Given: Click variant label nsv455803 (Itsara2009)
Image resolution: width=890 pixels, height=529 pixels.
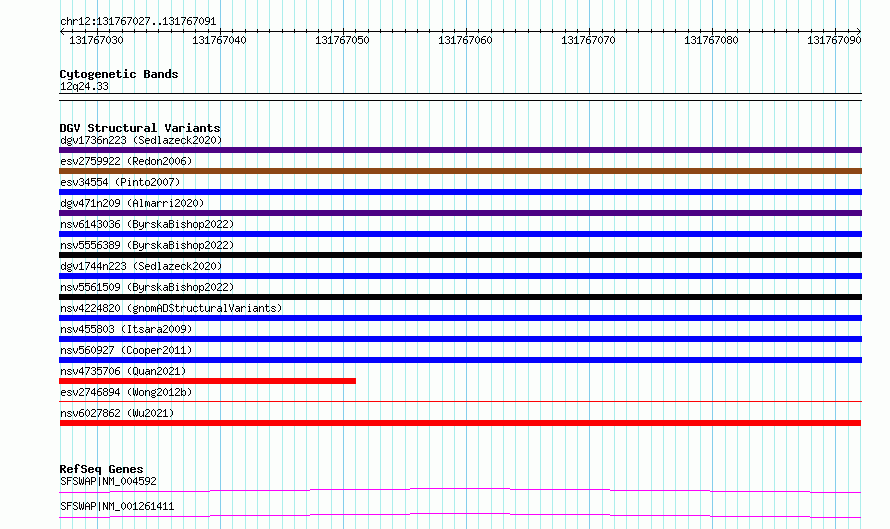Looking at the screenshot, I should pos(126,329).
